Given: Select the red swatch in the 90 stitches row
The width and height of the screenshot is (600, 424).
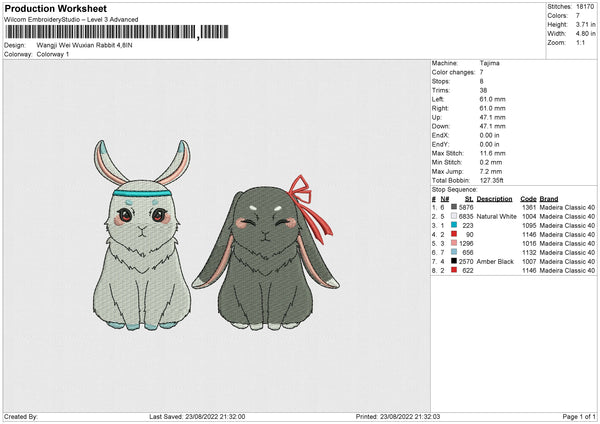Looking at the screenshot, I should [x=454, y=234].
